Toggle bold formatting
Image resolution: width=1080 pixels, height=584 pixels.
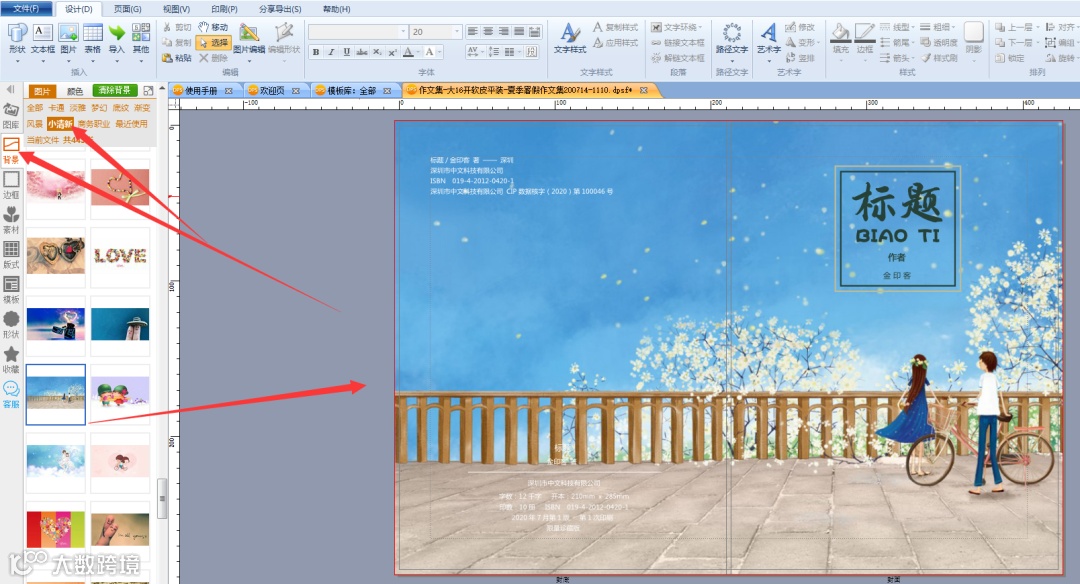[315, 52]
